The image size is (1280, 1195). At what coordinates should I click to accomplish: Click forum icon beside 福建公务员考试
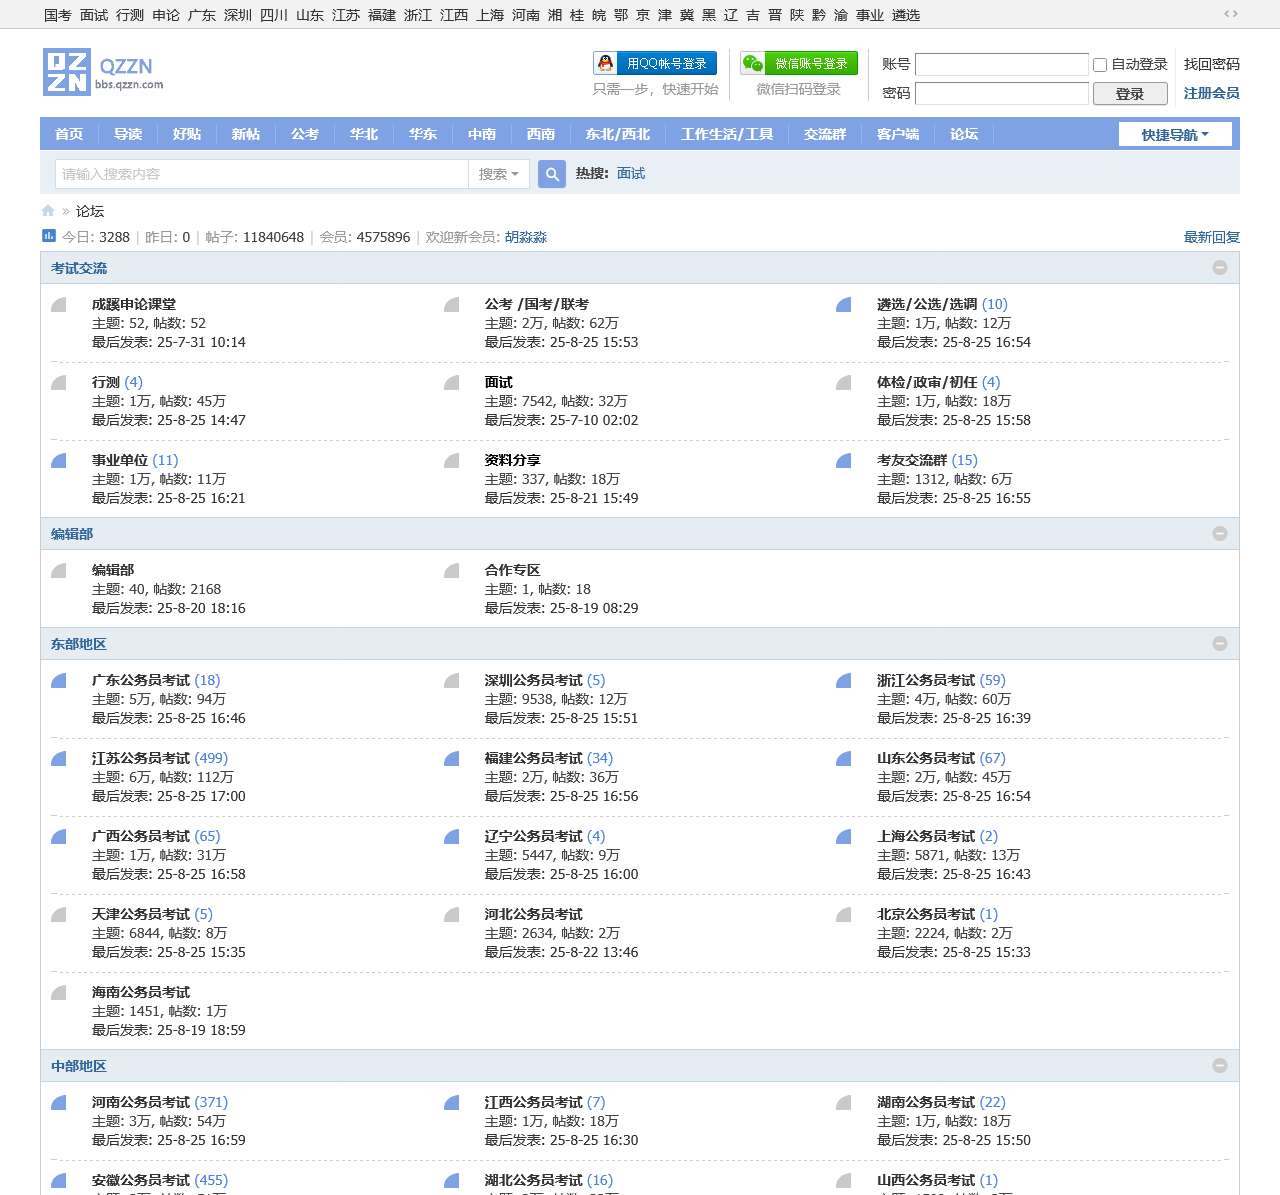tap(452, 759)
